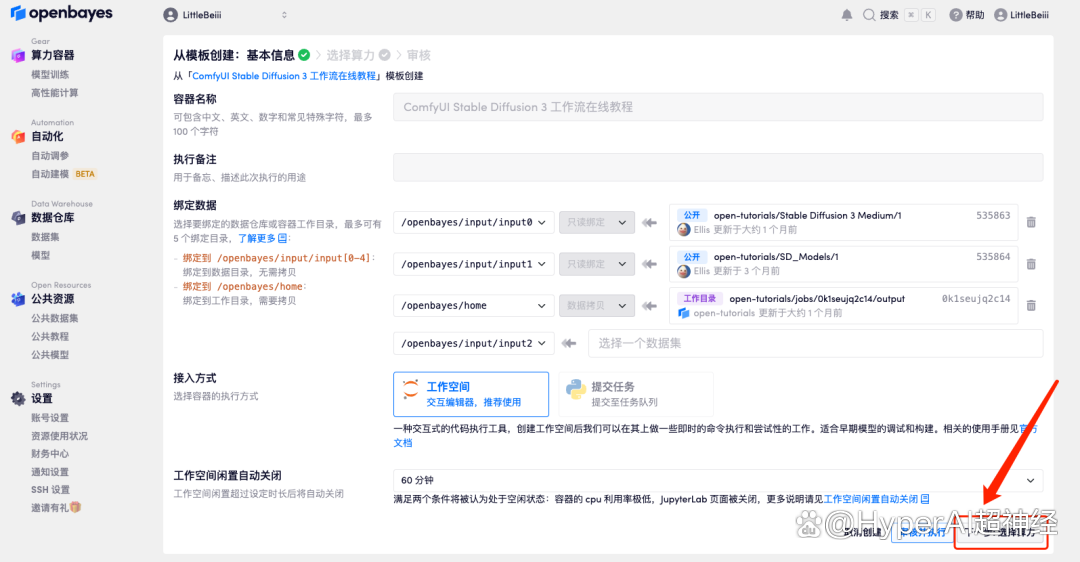Click the 公共资源 sidebar icon
The width and height of the screenshot is (1080, 562).
click(x=18, y=300)
